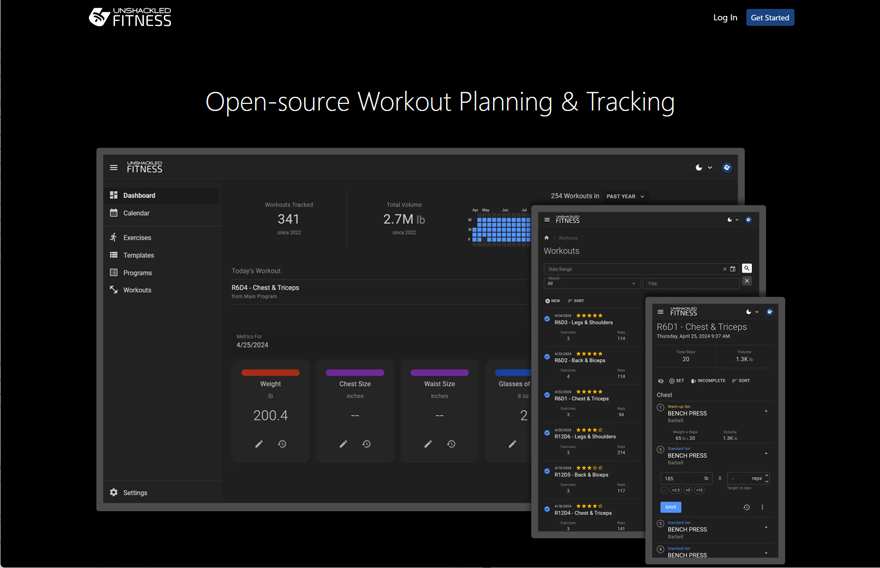Open Chest Size history icon
880x568 pixels.
pyautogui.click(x=366, y=444)
